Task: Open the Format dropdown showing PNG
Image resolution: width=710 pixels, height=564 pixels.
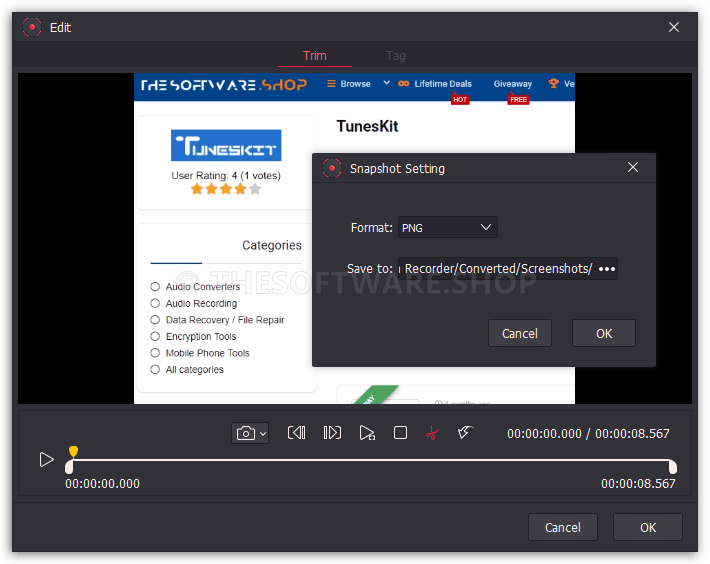Action: click(448, 227)
